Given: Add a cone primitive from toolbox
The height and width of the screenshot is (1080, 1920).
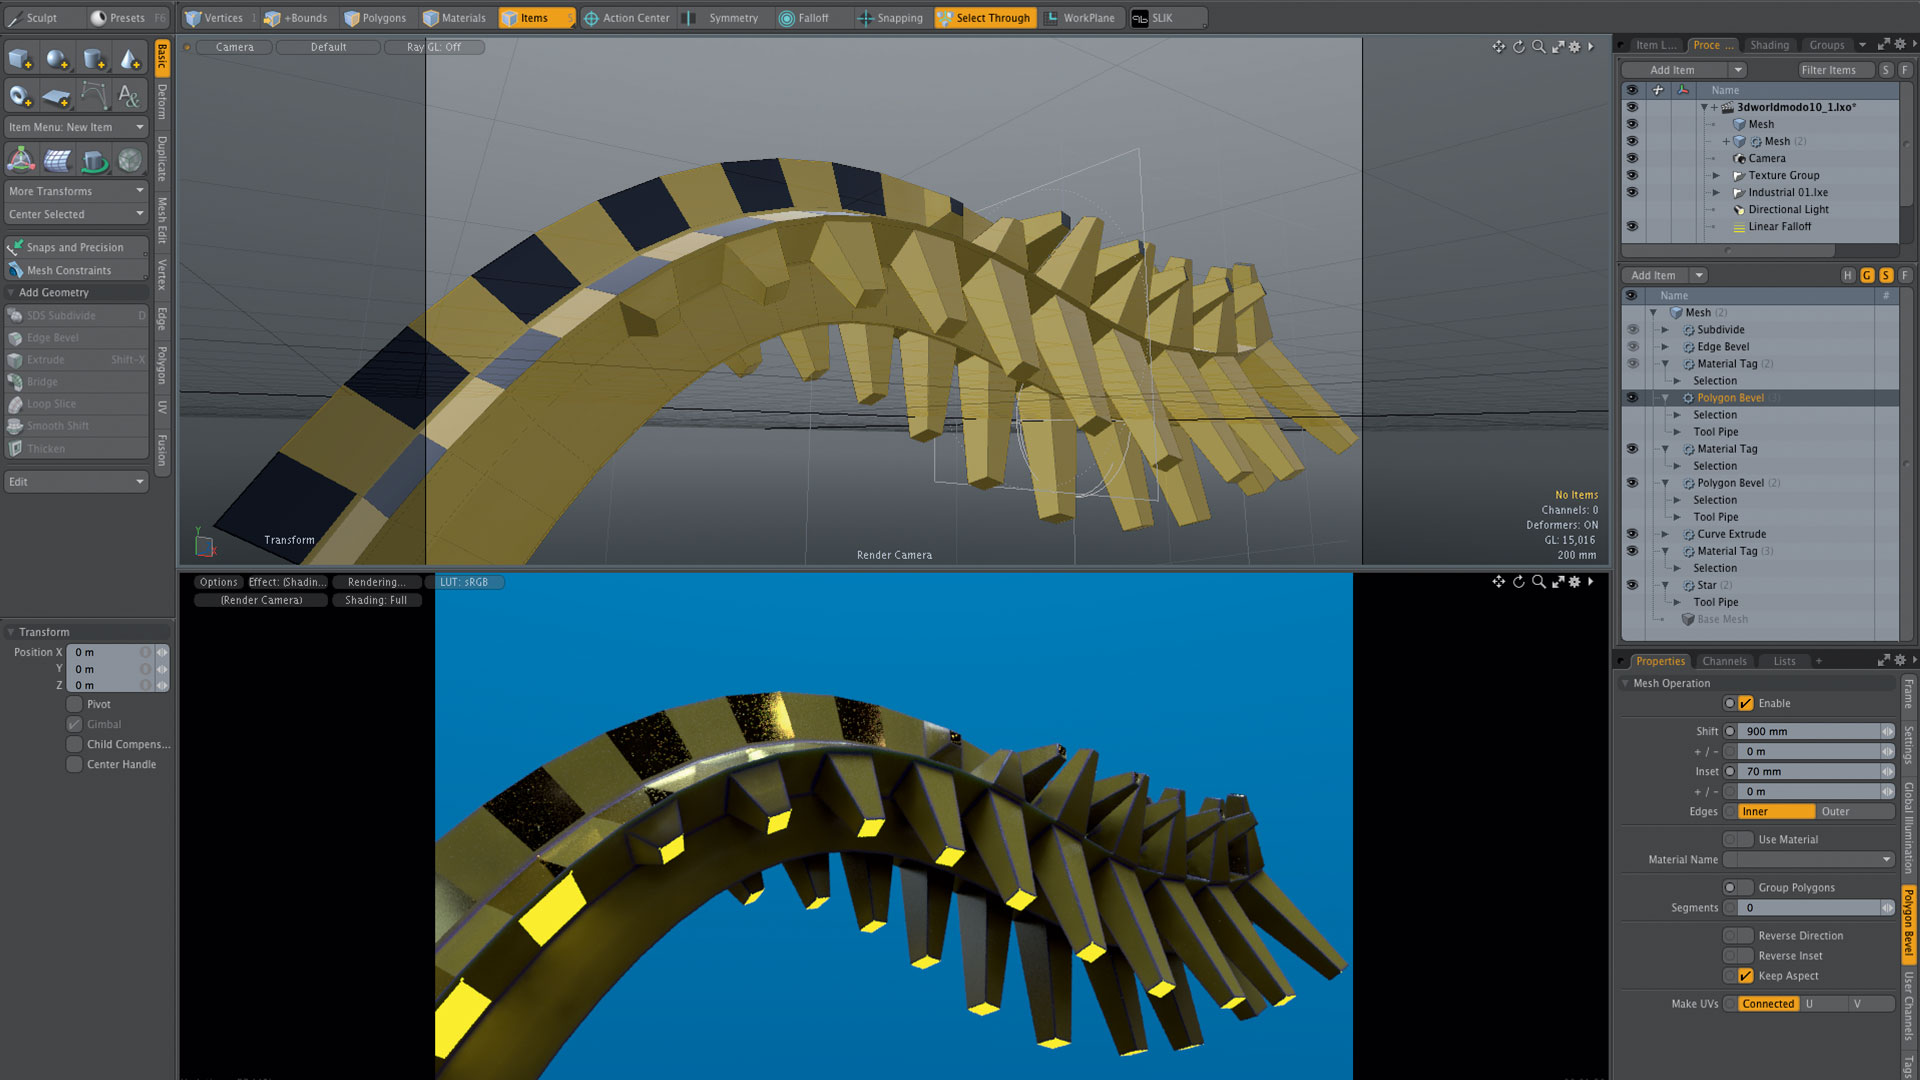Looking at the screenshot, I should tap(130, 59).
